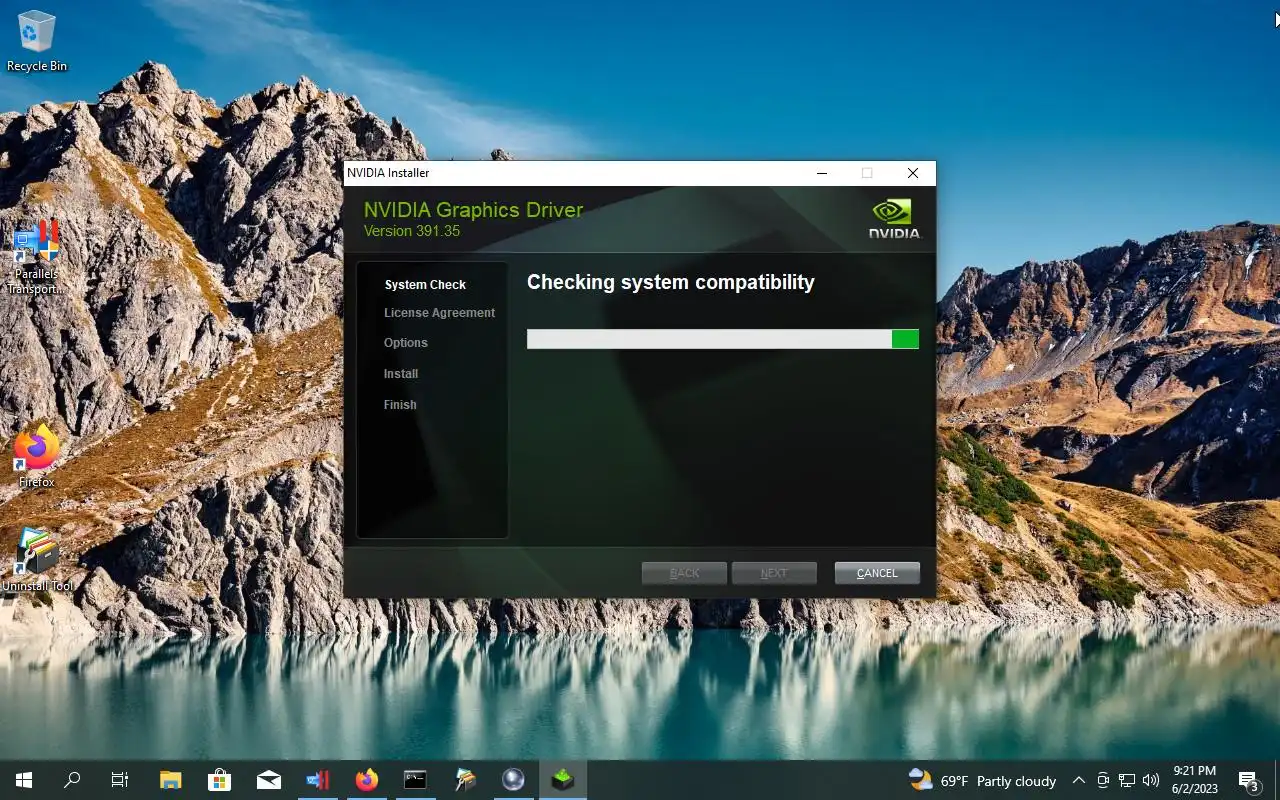The width and height of the screenshot is (1280, 800).
Task: Select the Options step
Action: tap(405, 343)
